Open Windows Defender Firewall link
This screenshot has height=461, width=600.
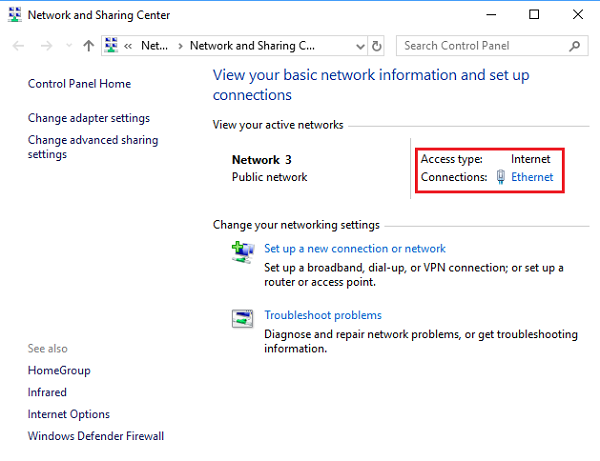pyautogui.click(x=96, y=436)
